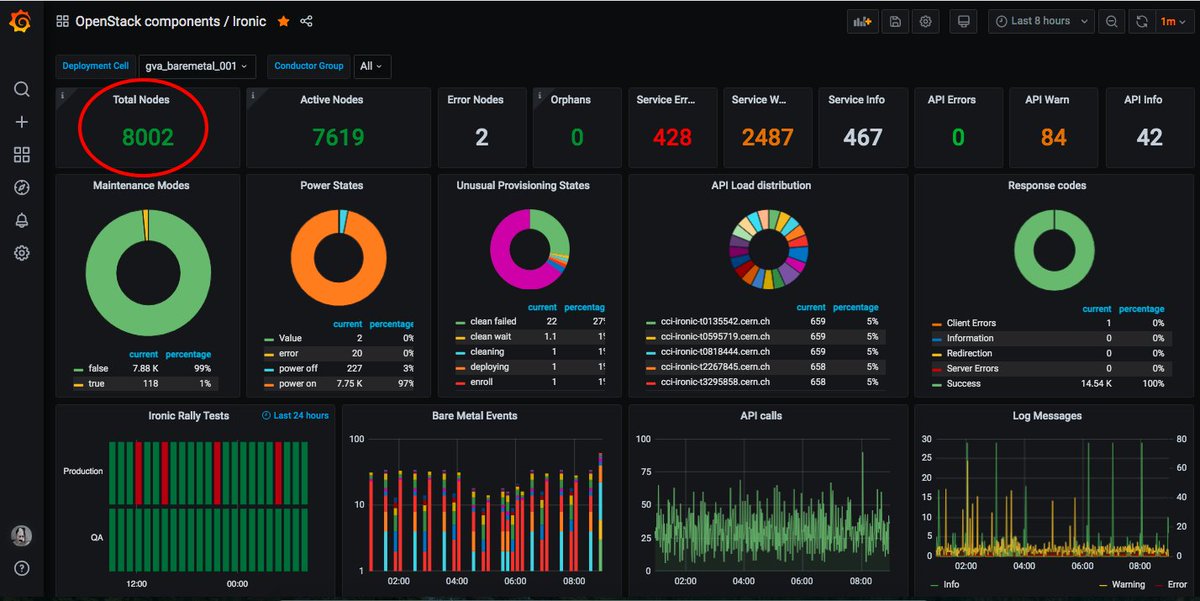Viewport: 1200px width, 601px height.
Task: Open the Alerting bell icon
Action: click(21, 221)
